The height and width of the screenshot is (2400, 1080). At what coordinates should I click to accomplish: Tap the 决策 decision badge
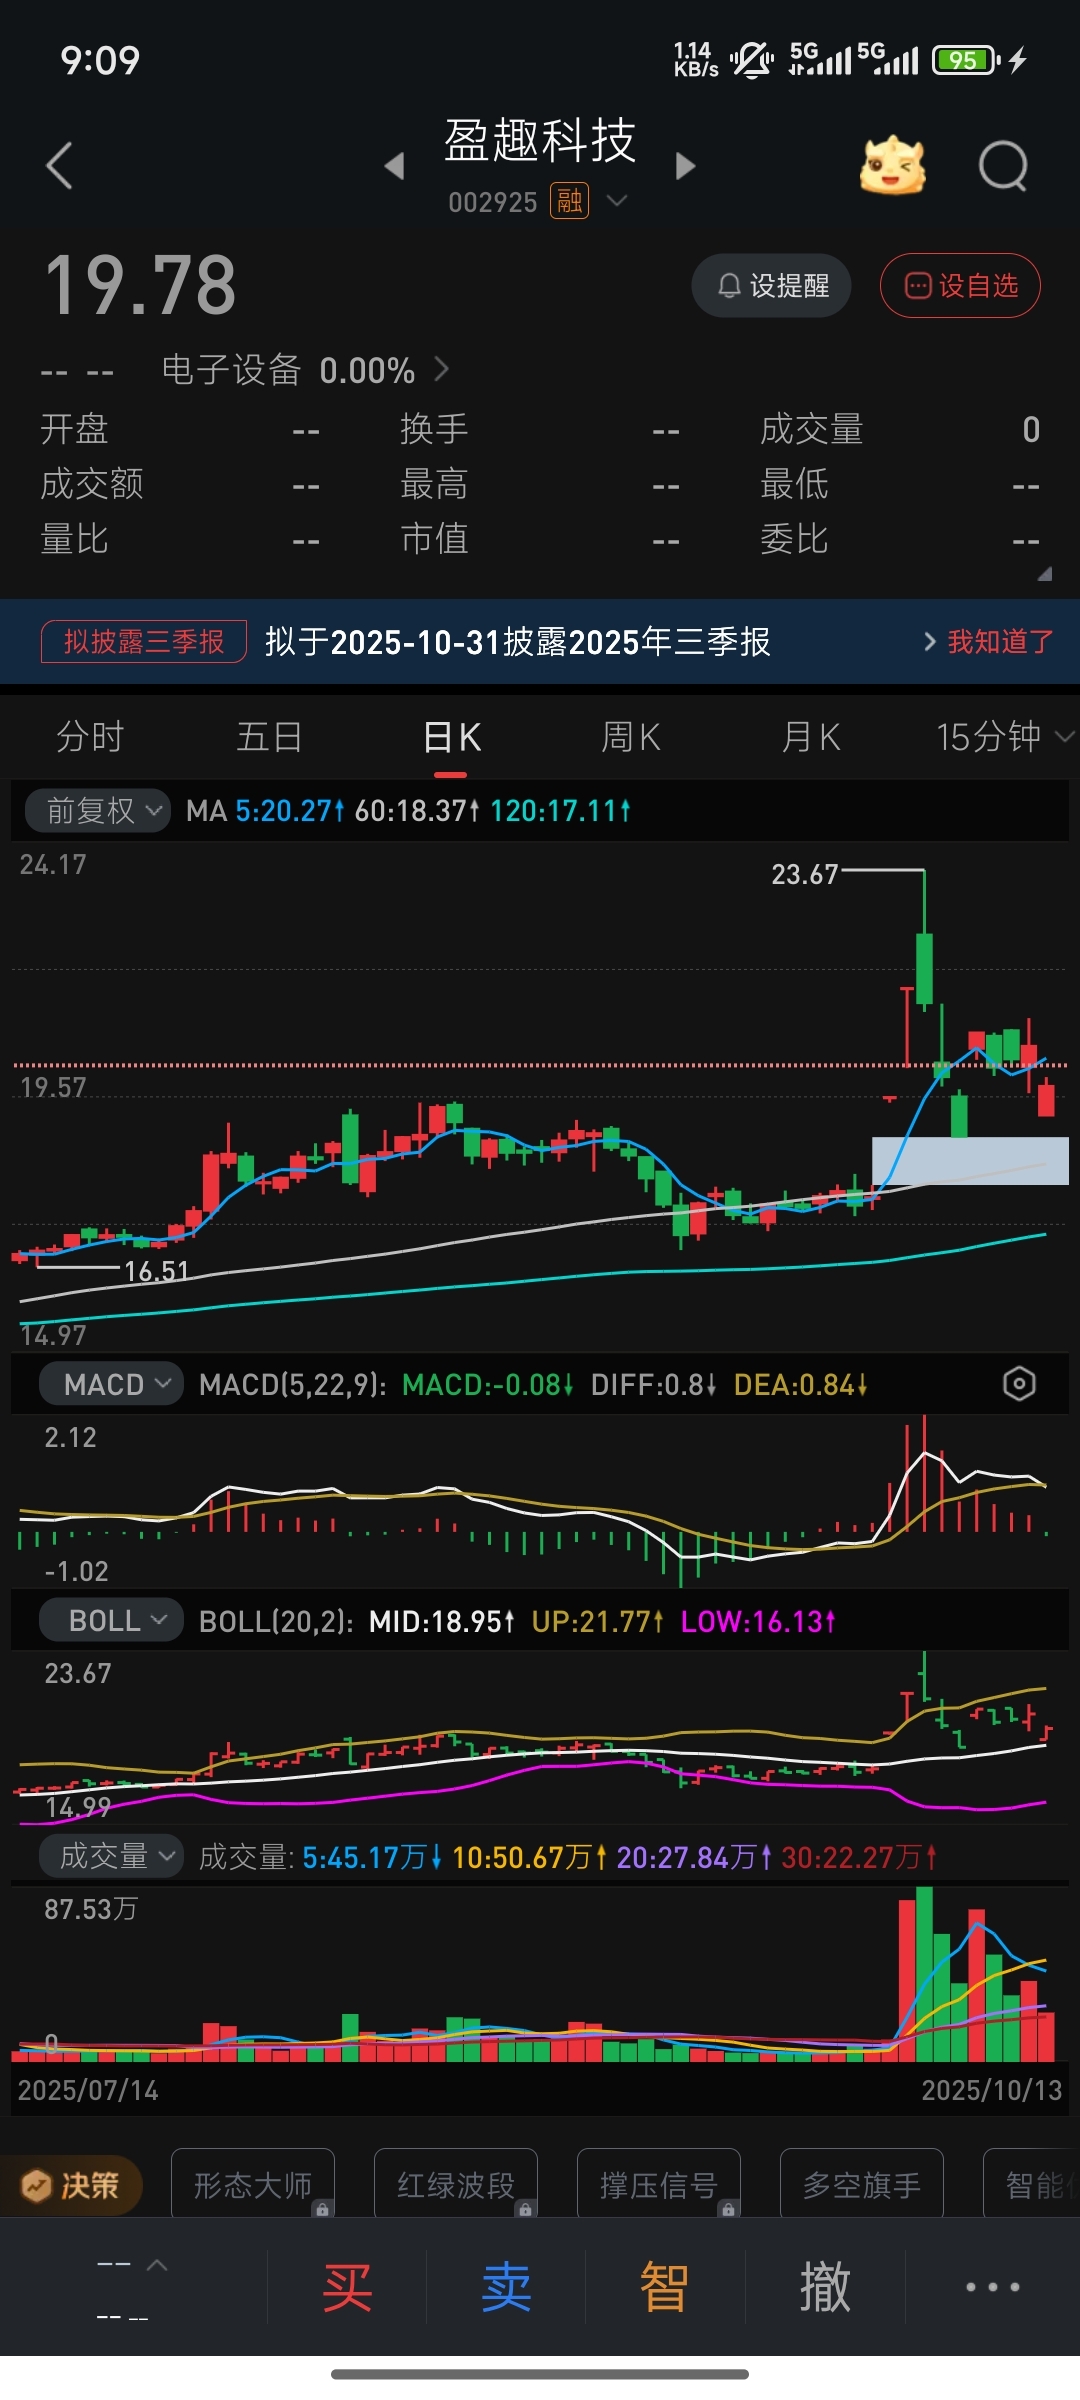tap(72, 2185)
